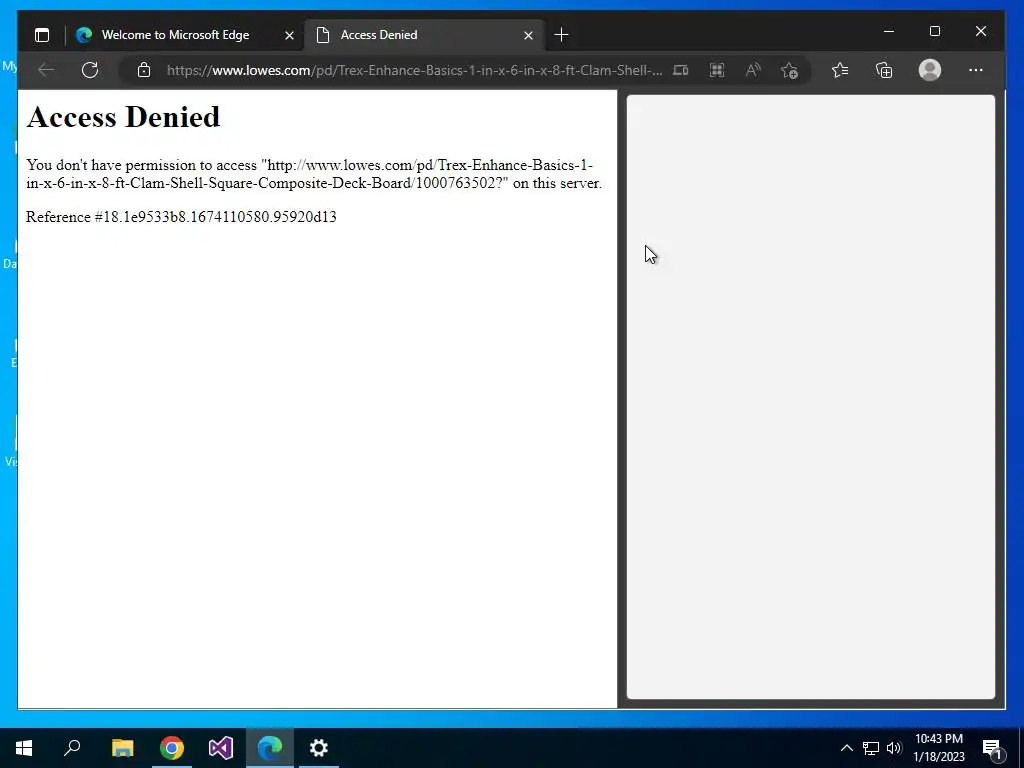
Task: Close the Welcome to Microsoft Edge tab
Action: [x=289, y=35]
